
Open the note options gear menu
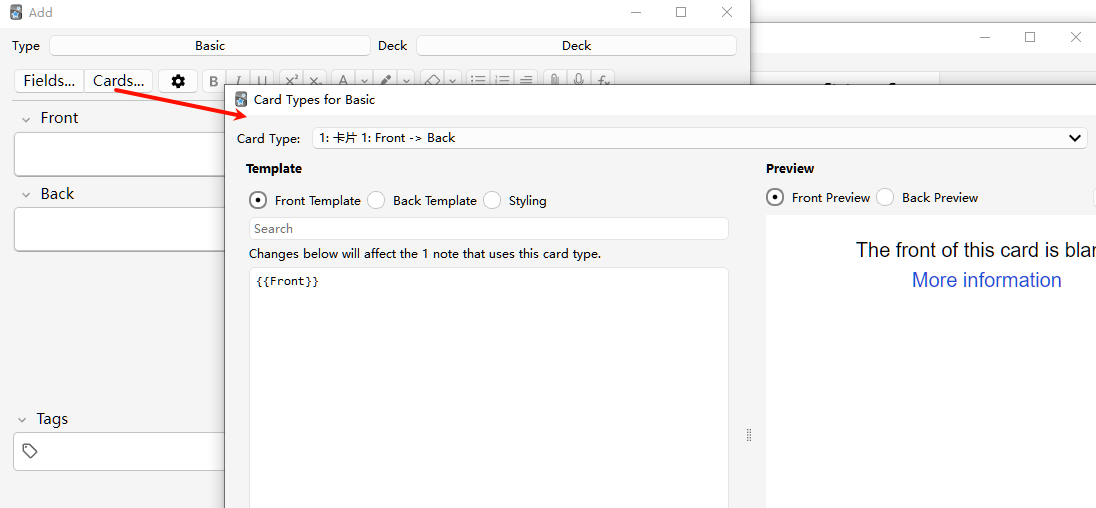pos(178,81)
